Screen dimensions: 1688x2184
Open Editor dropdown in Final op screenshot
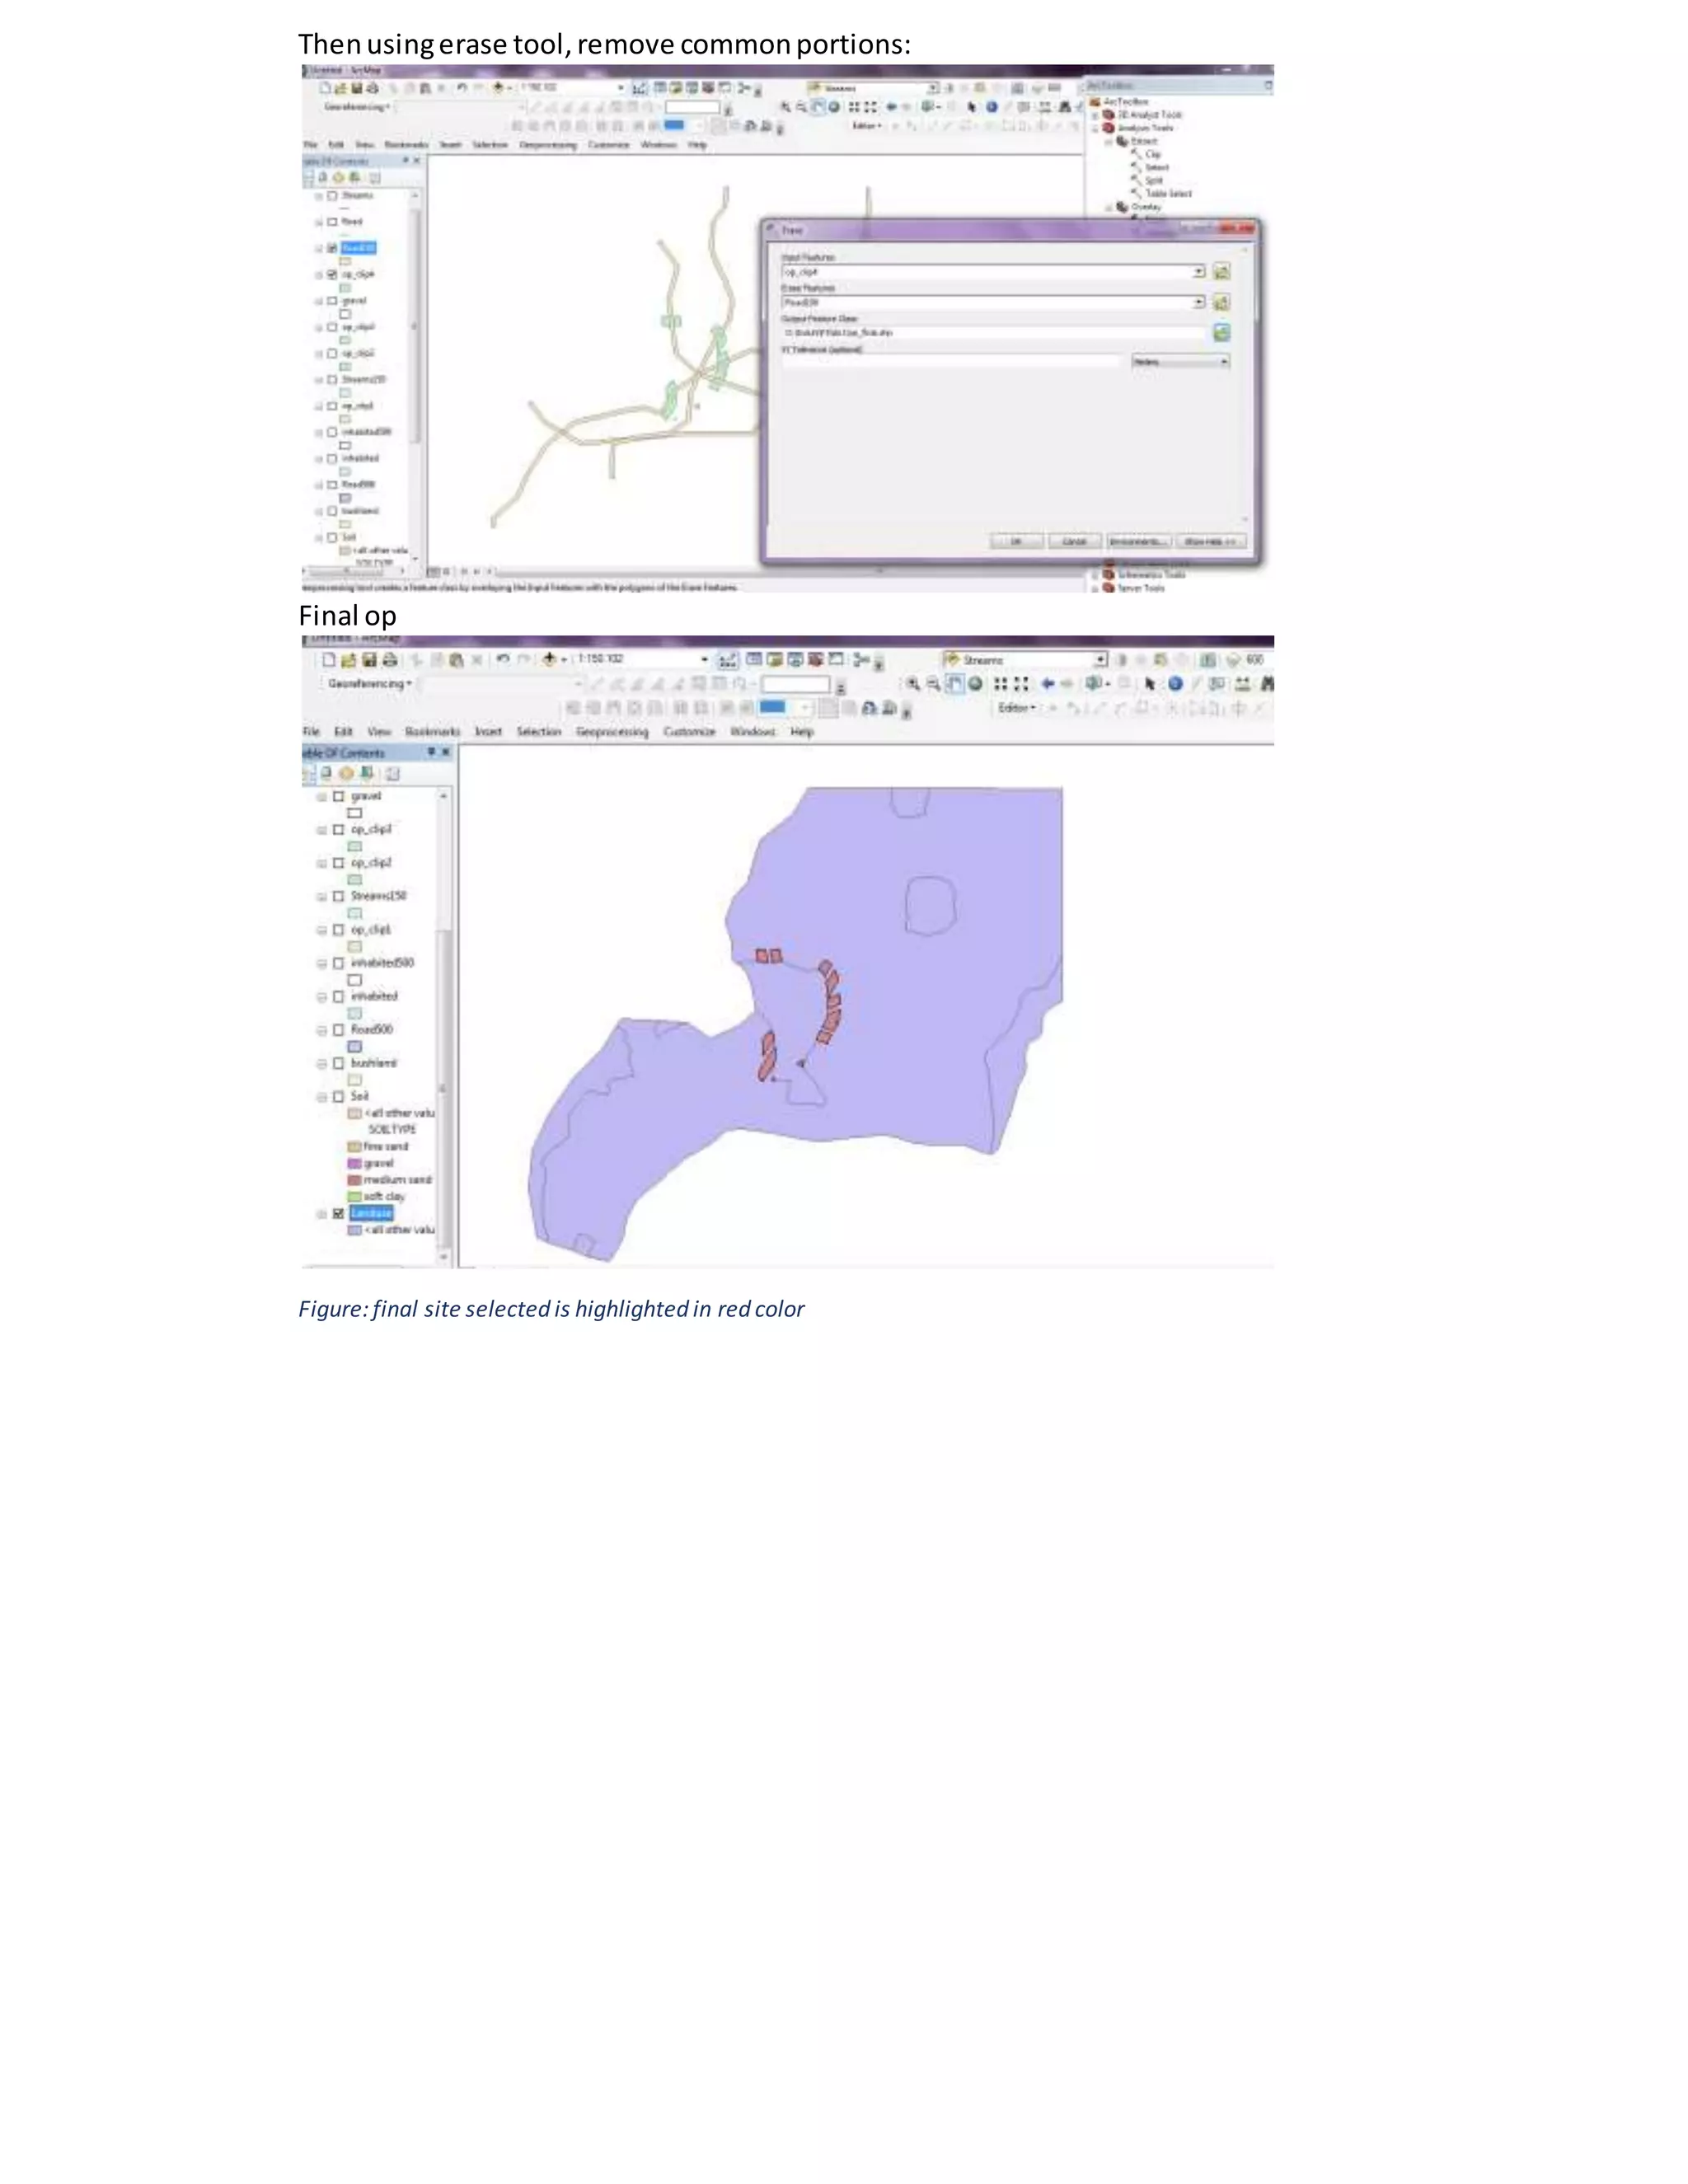click(1017, 708)
